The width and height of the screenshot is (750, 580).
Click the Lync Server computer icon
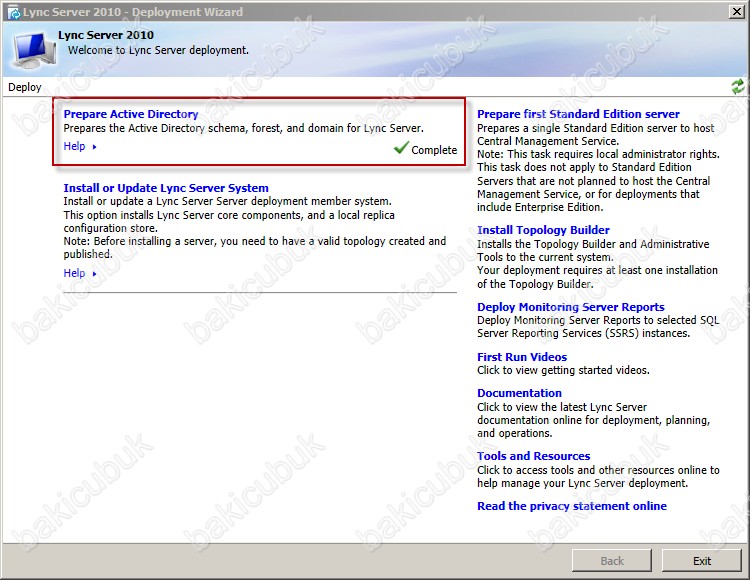click(x=33, y=50)
